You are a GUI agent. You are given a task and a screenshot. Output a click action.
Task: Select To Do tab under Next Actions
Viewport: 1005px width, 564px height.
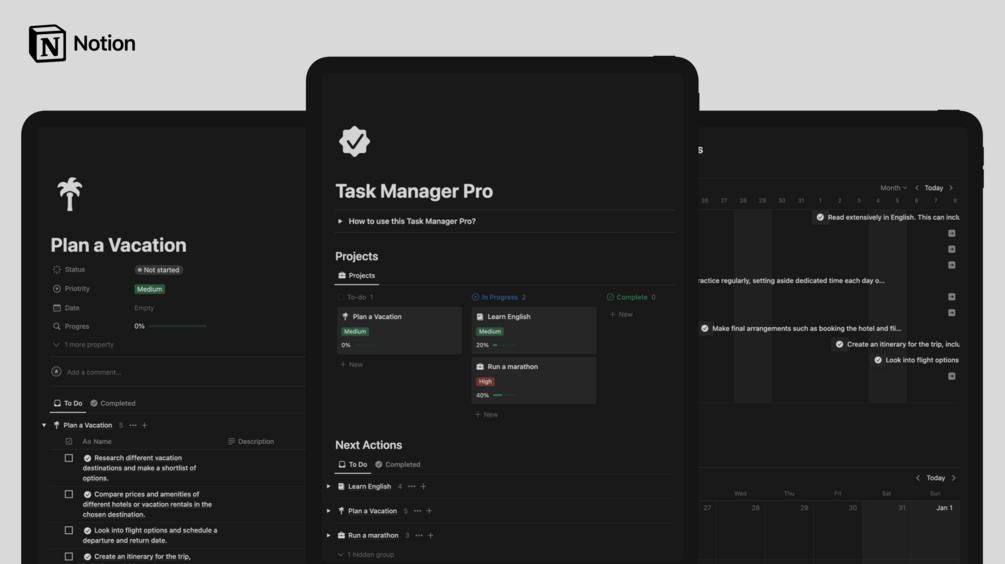(x=353, y=465)
